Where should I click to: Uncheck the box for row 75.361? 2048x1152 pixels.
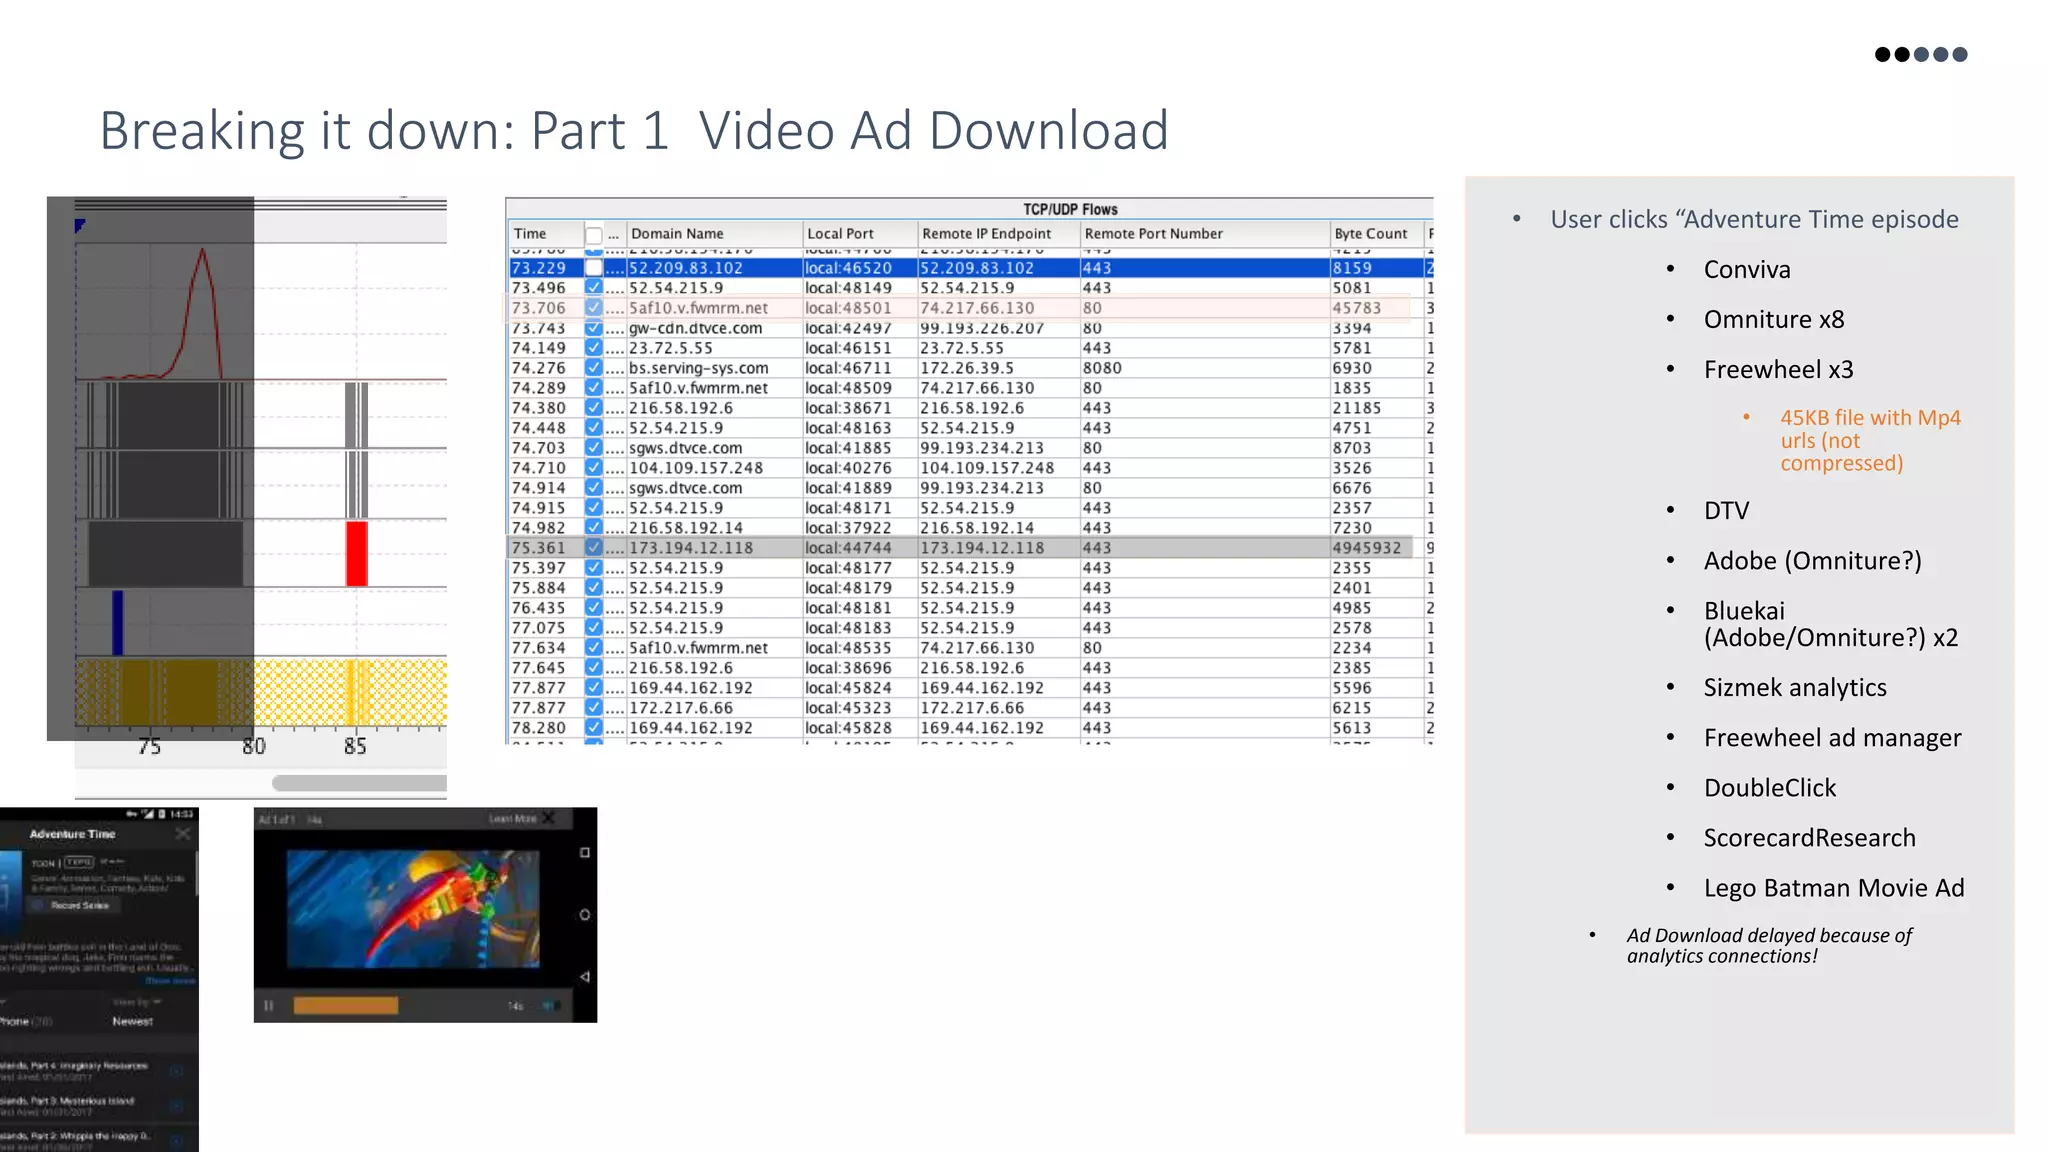pyautogui.click(x=594, y=548)
